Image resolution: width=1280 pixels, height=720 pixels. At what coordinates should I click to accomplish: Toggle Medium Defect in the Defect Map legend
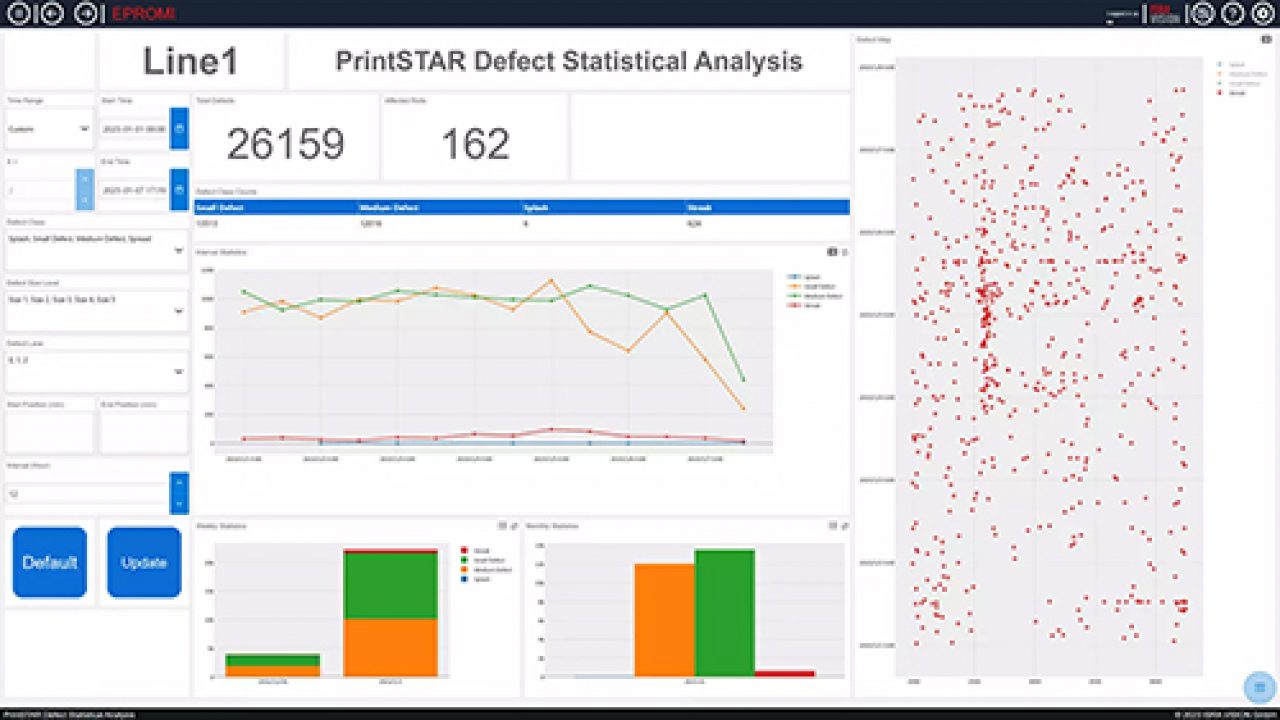pos(1238,83)
